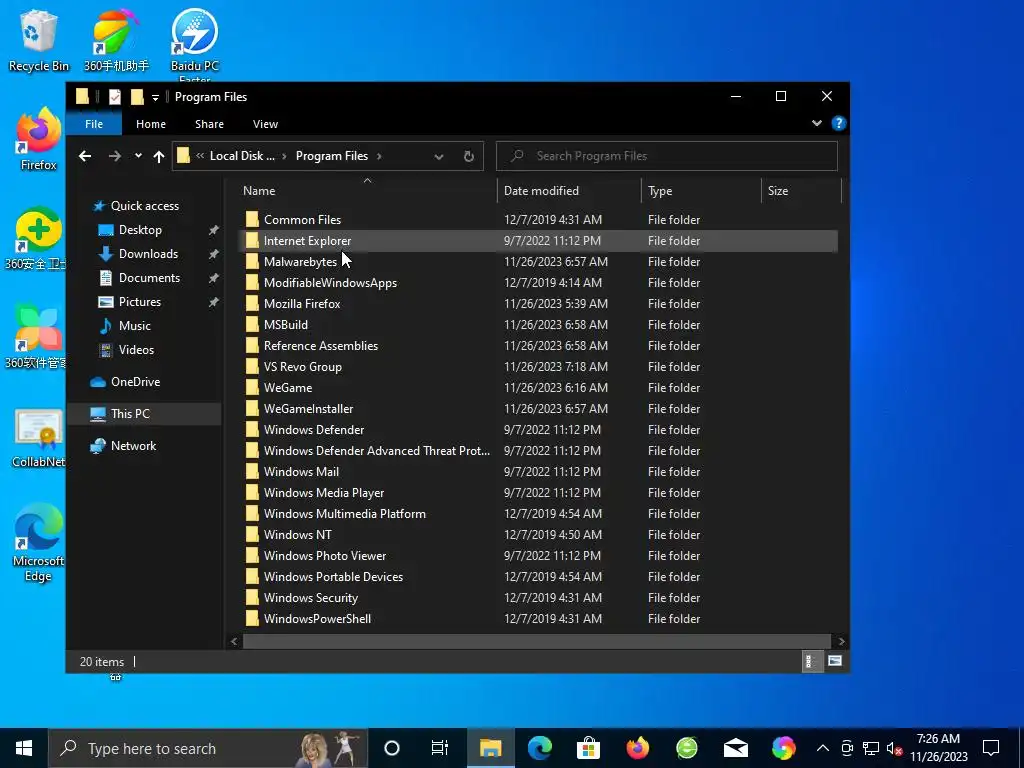Select the WindowsPowerShell folder

[x=539, y=619]
